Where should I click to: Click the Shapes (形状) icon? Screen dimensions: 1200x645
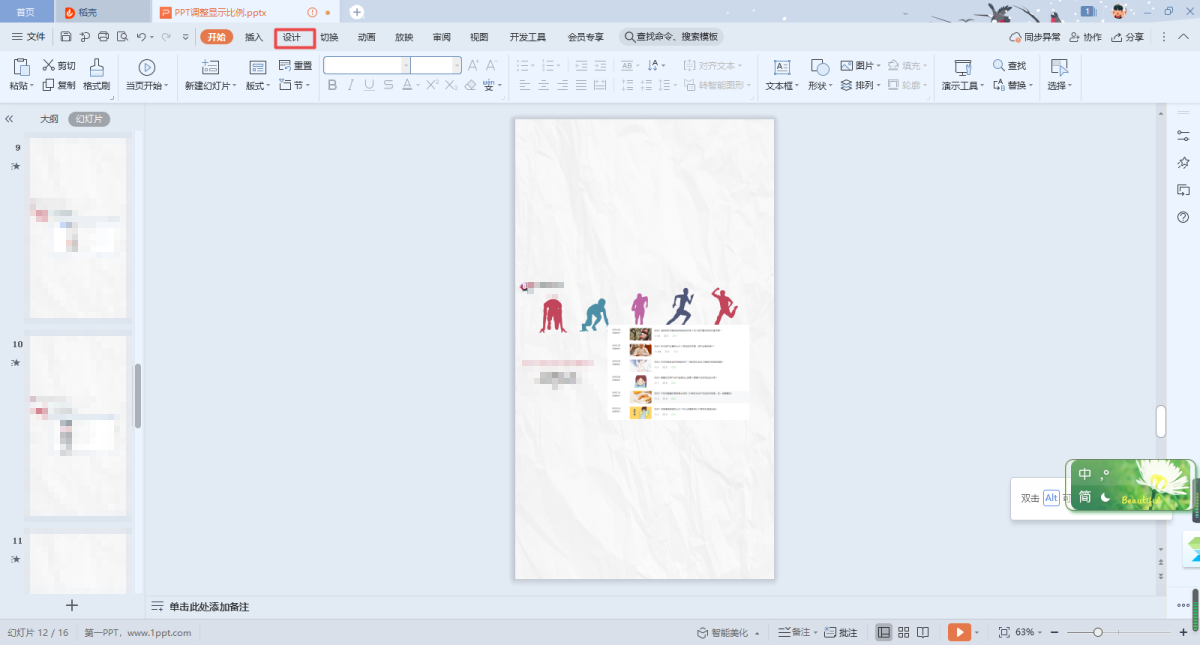click(x=819, y=68)
